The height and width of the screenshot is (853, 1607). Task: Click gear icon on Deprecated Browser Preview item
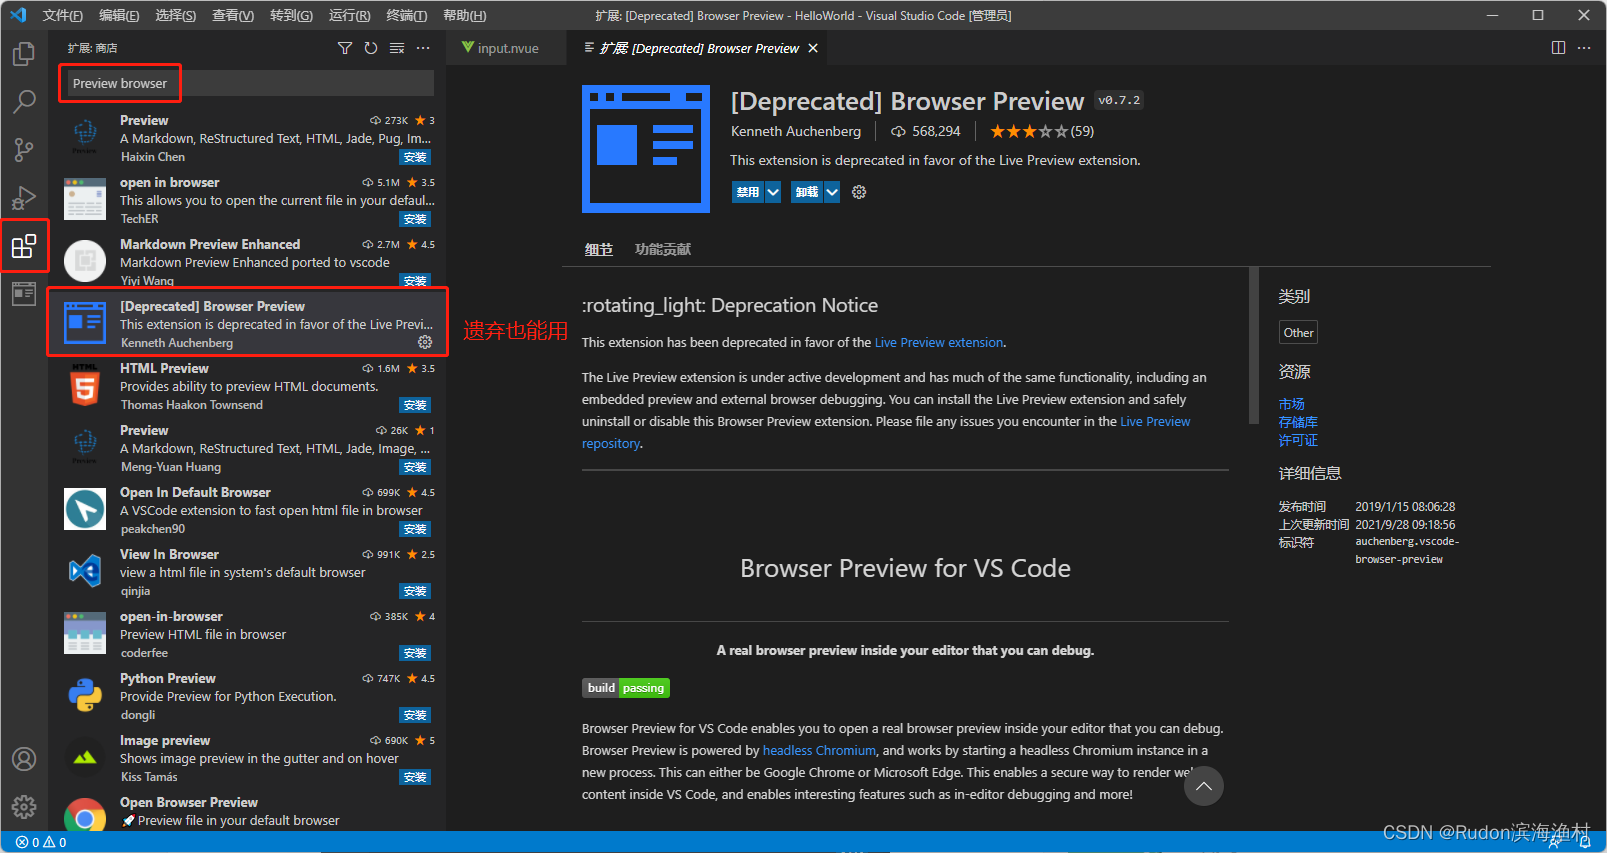coord(425,342)
